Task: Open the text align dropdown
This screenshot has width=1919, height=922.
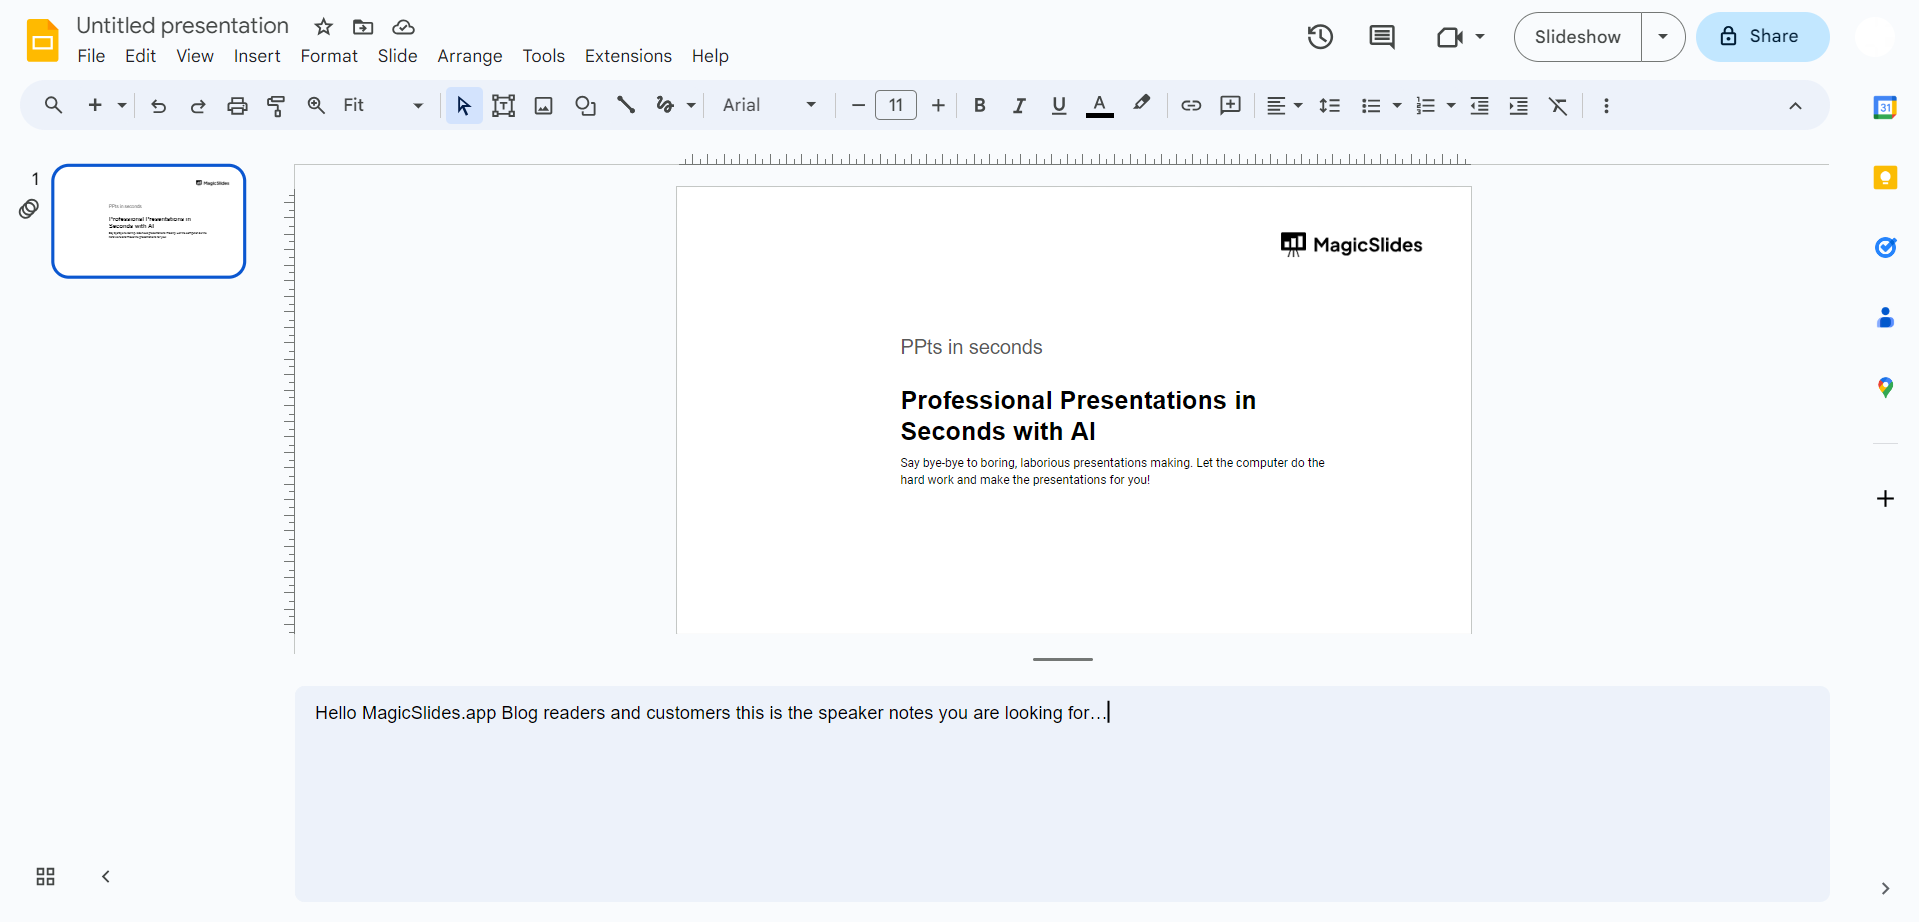Action: click(x=1285, y=105)
